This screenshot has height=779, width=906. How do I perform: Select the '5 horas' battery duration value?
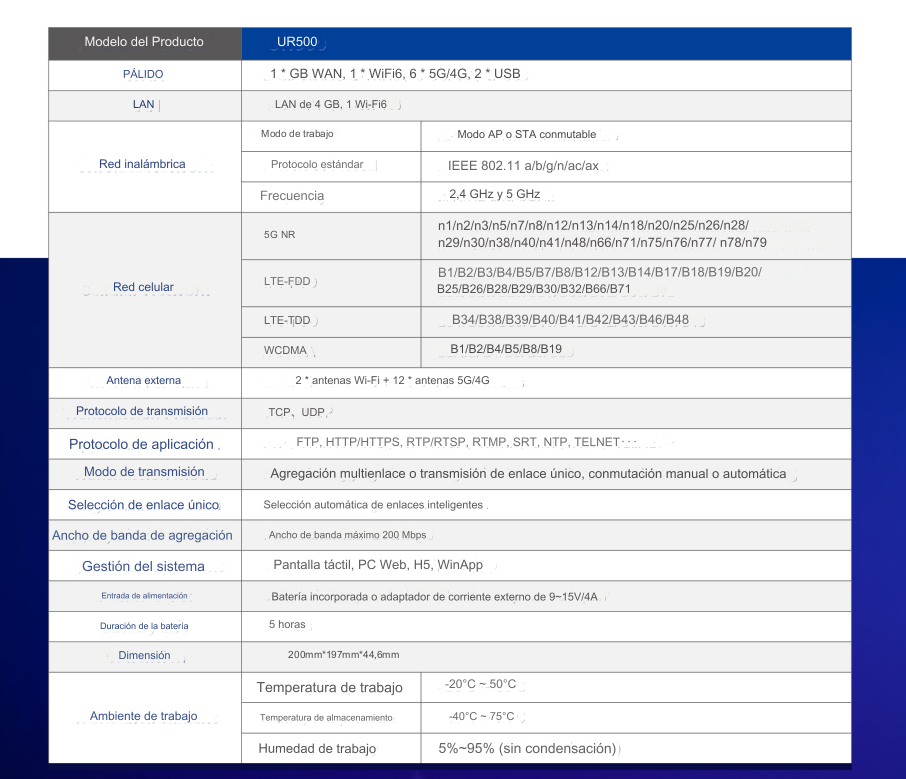[287, 625]
